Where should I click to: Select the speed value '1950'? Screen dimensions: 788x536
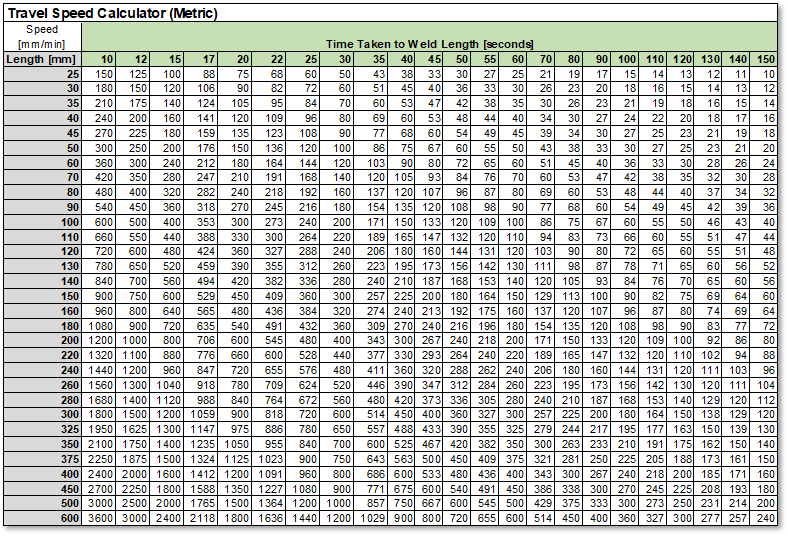(101, 430)
